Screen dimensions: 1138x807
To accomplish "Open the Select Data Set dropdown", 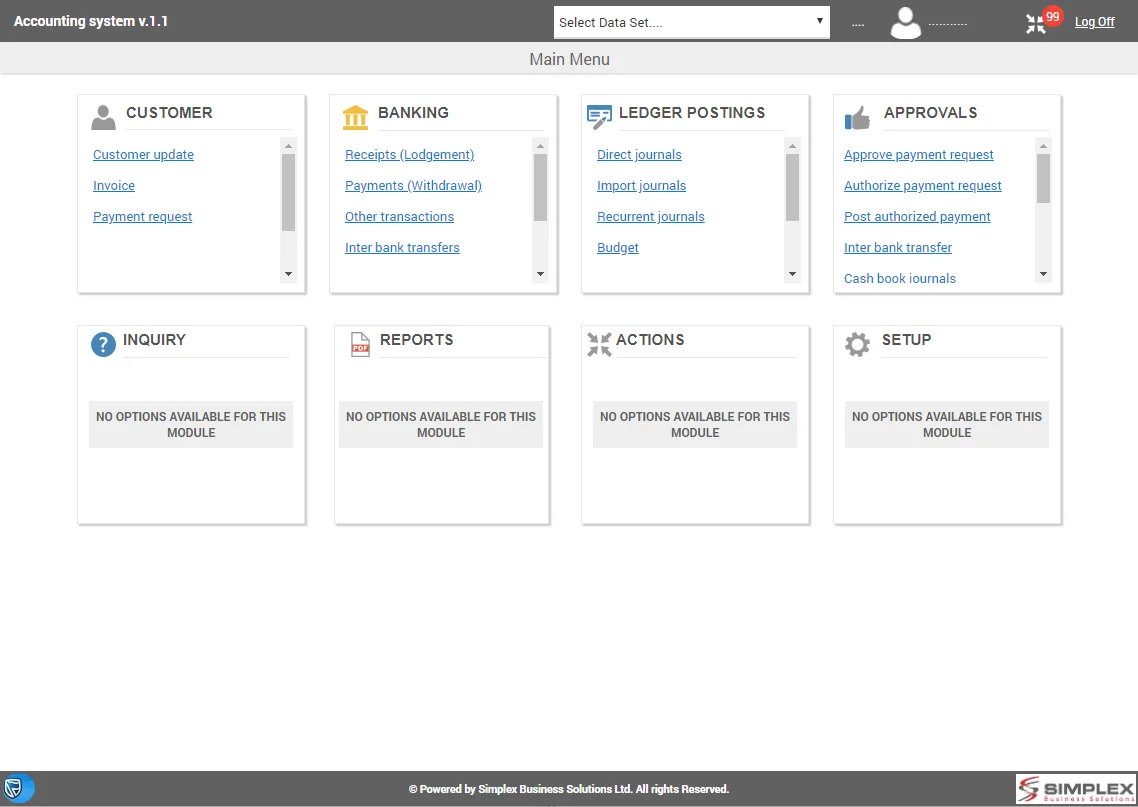I will click(691, 22).
